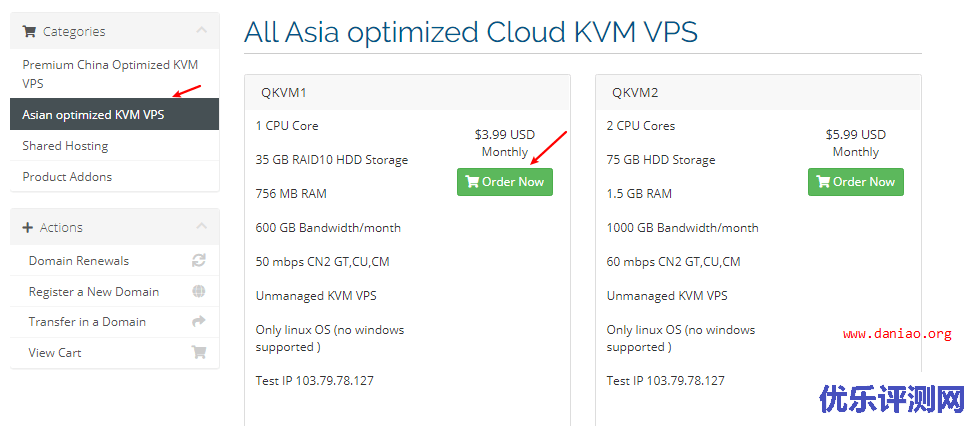Click the cart icon in QKVM2 Order Now button

click(x=823, y=182)
